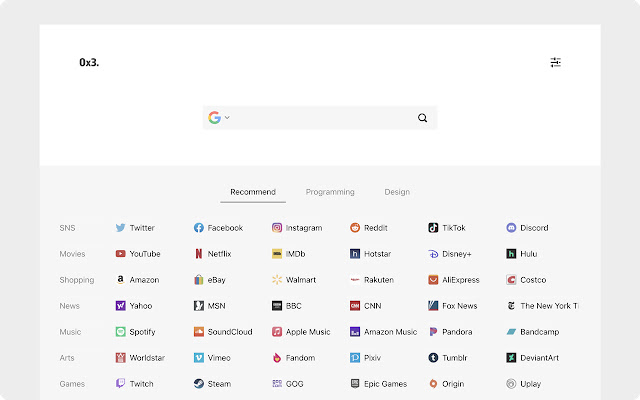Click the News category label

pos(69,306)
